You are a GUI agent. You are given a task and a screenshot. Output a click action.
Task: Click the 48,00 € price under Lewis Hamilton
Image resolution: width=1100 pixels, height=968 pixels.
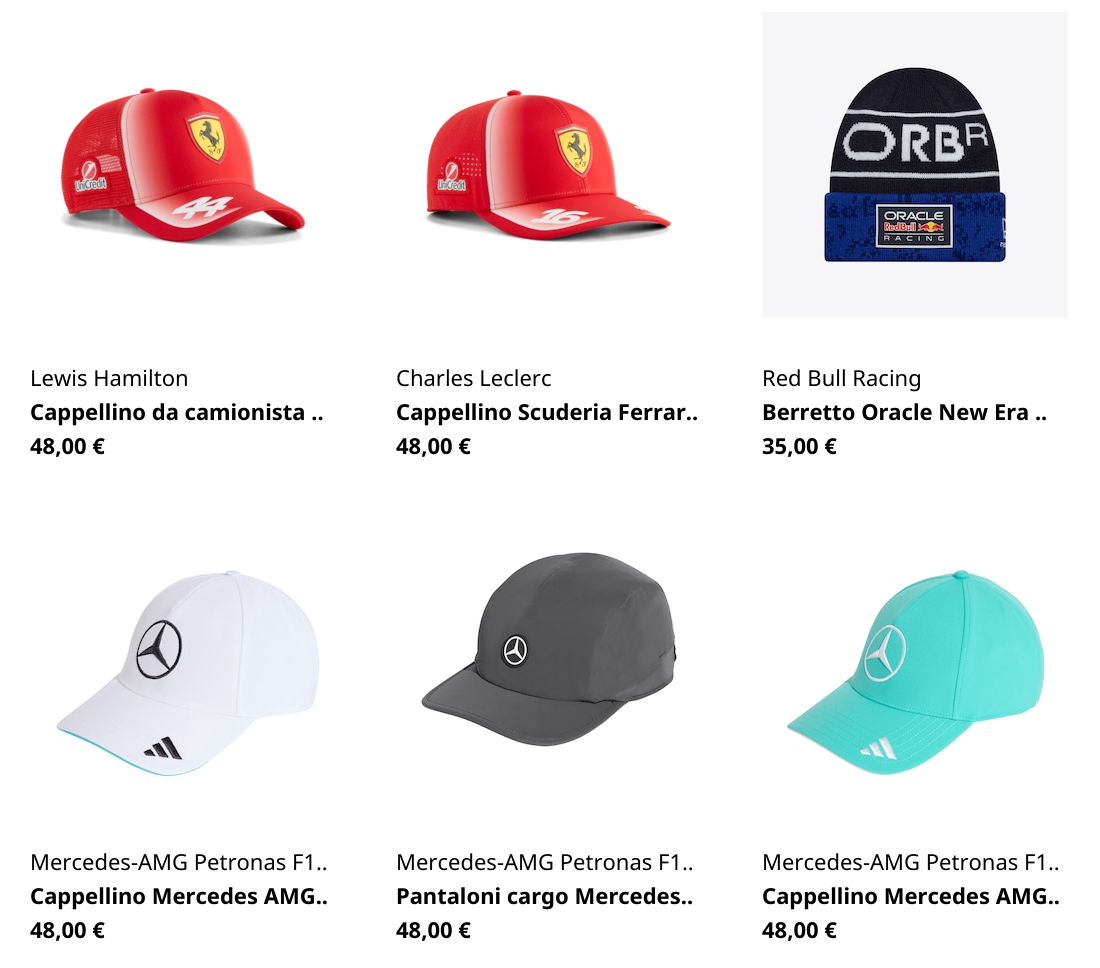(67, 446)
